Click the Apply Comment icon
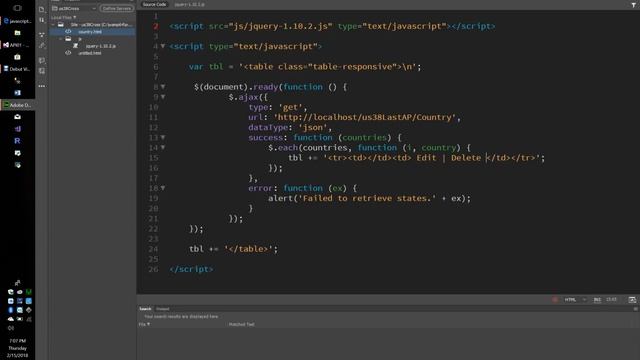 (x=42, y=60)
